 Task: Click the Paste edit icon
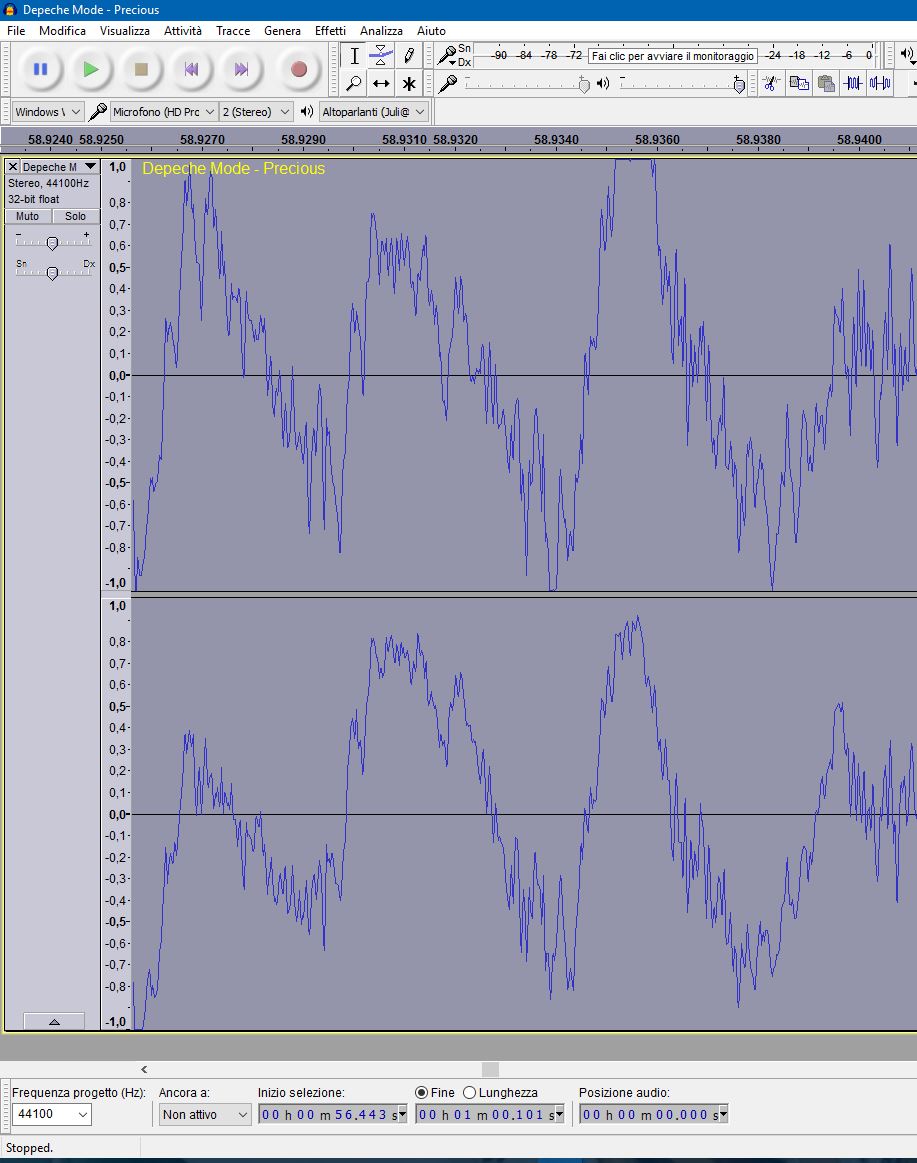click(826, 83)
